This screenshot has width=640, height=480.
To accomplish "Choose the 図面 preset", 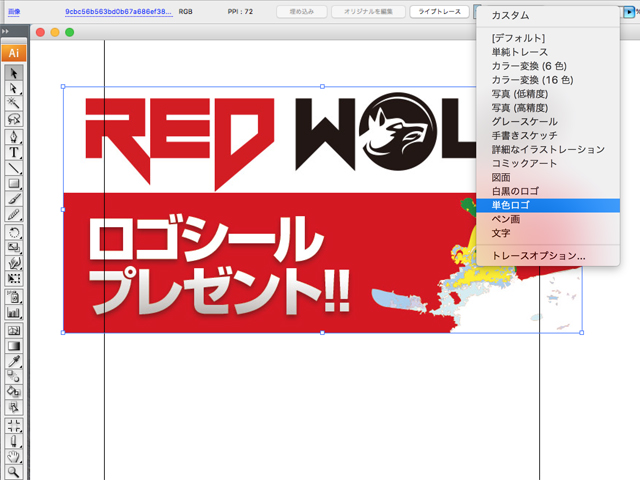I will tap(548, 178).
